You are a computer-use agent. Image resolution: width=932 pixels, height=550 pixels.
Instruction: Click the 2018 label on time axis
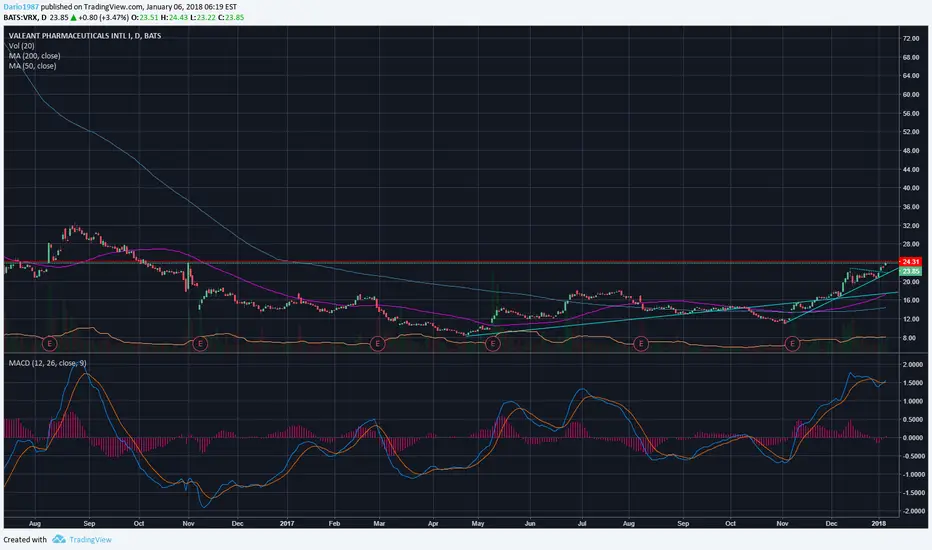click(879, 524)
